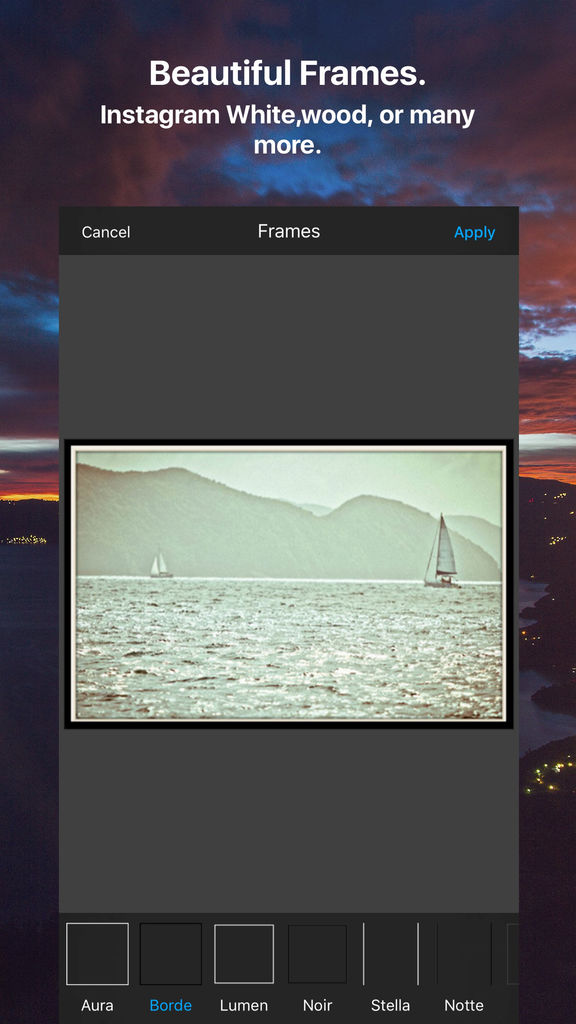
Task: Tap the Stella label text
Action: coord(391,1005)
